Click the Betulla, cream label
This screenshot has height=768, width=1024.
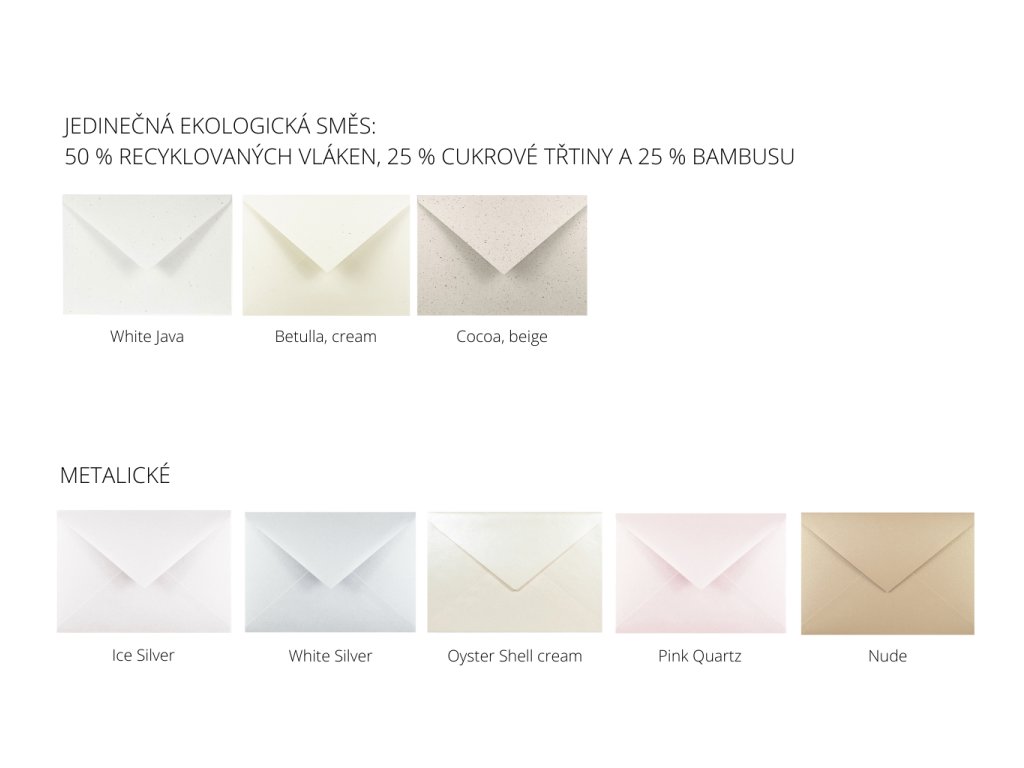(326, 336)
